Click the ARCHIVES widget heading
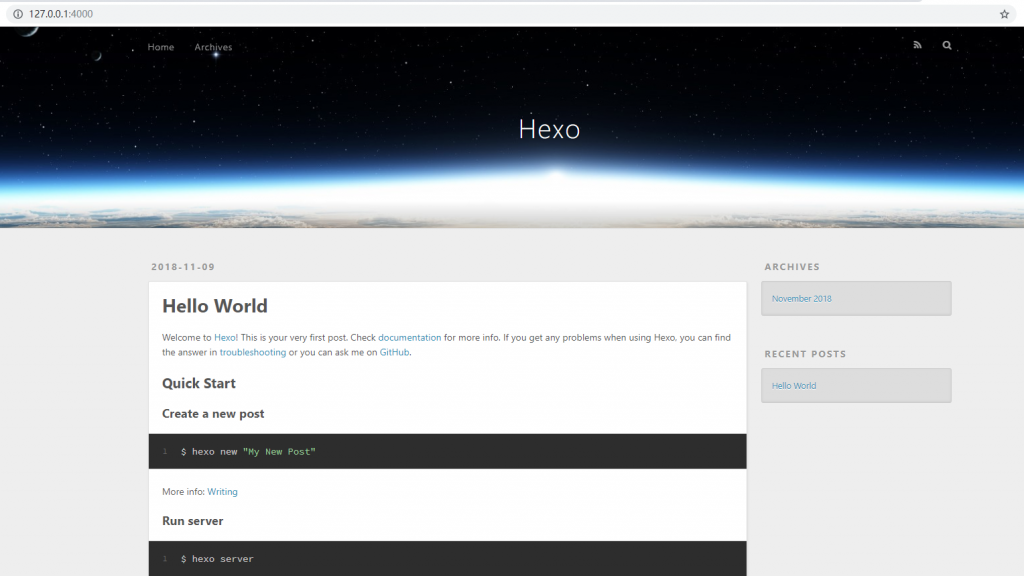Image resolution: width=1024 pixels, height=576 pixels. click(x=792, y=266)
